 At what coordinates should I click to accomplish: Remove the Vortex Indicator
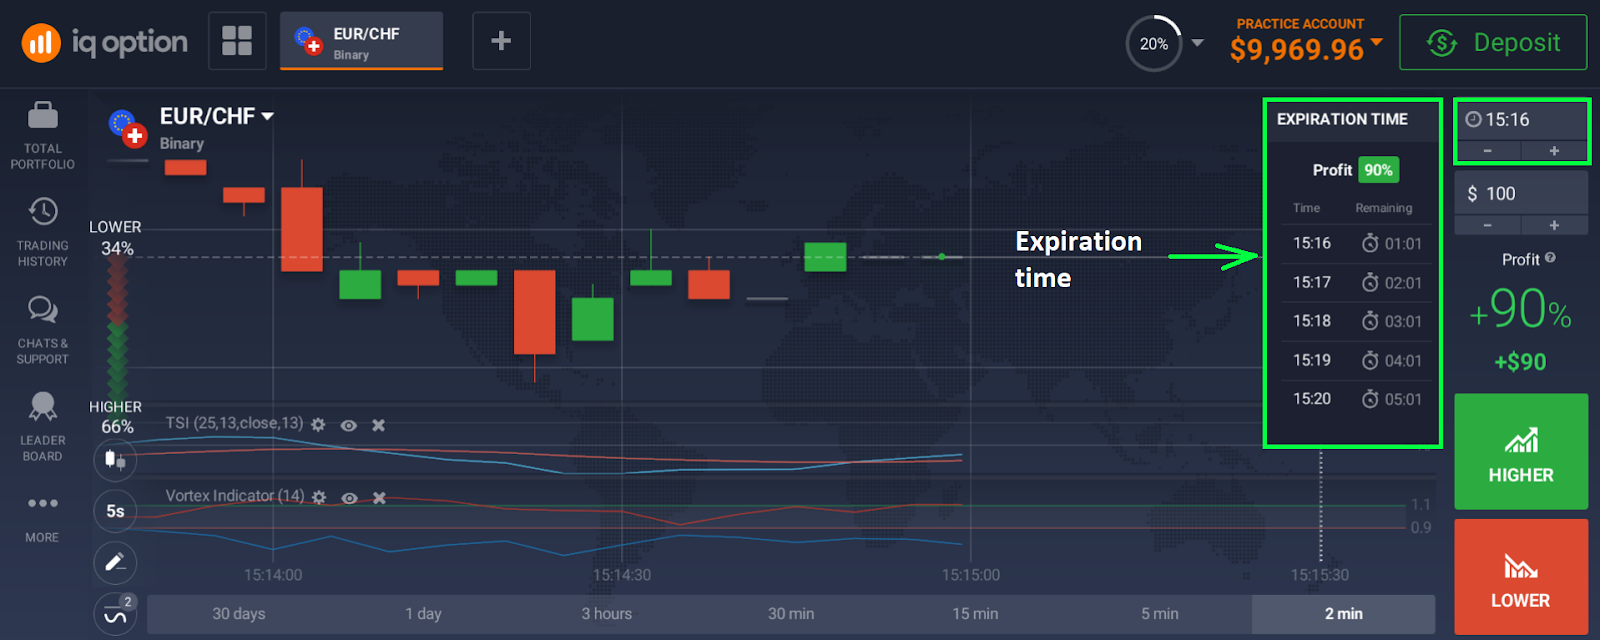[379, 498]
